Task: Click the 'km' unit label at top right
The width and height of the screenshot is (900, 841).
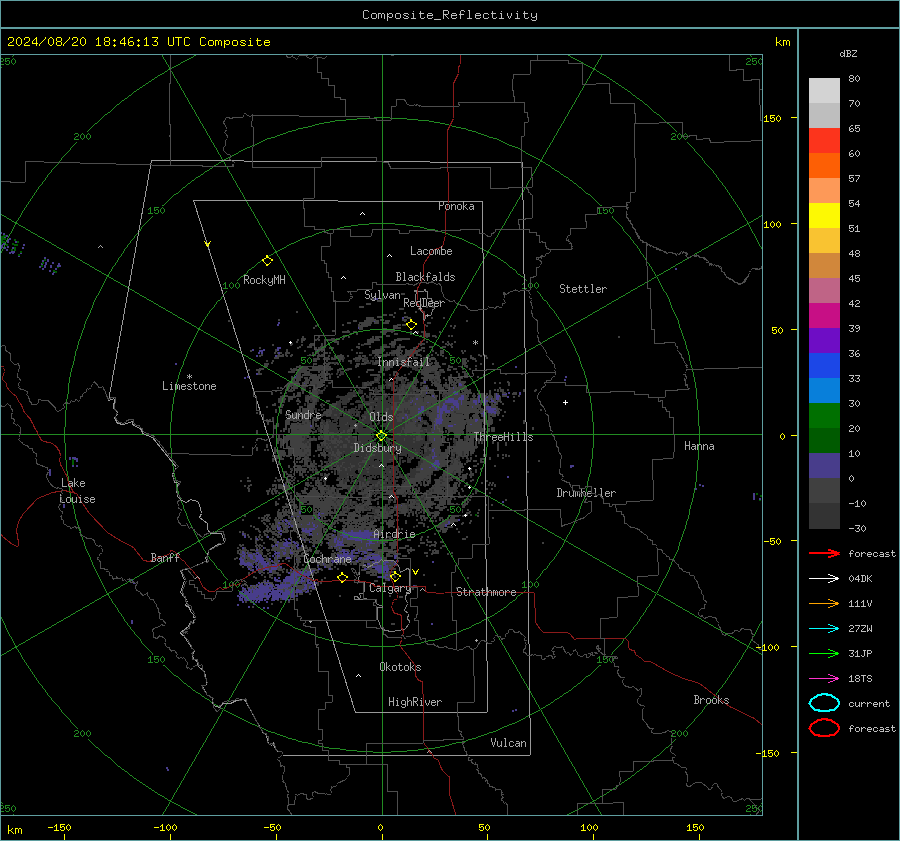Action: (x=782, y=42)
